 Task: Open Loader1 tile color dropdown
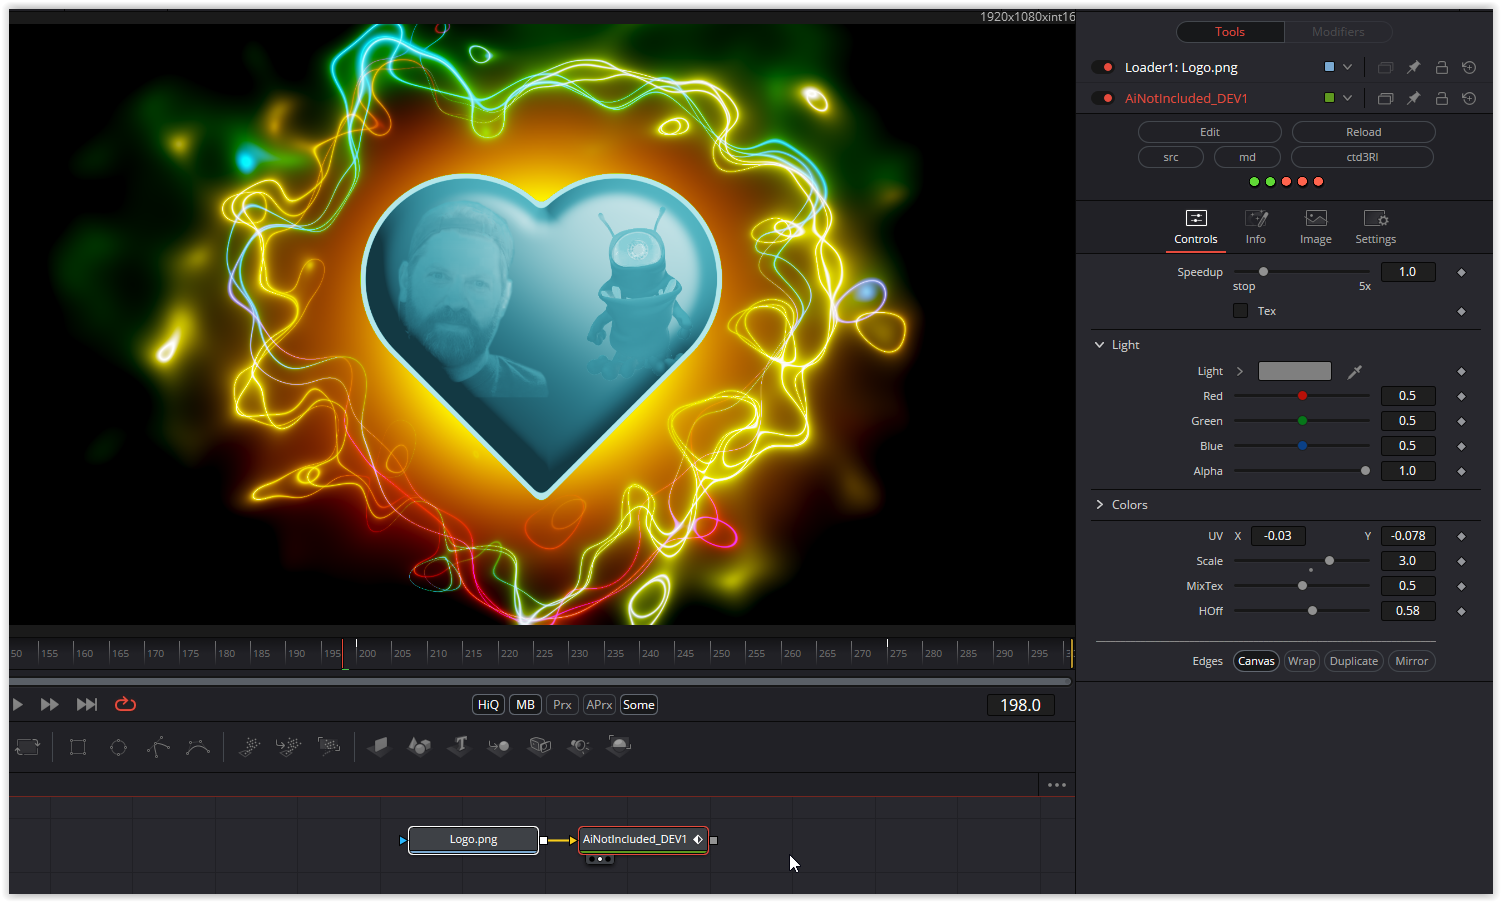click(x=1347, y=67)
